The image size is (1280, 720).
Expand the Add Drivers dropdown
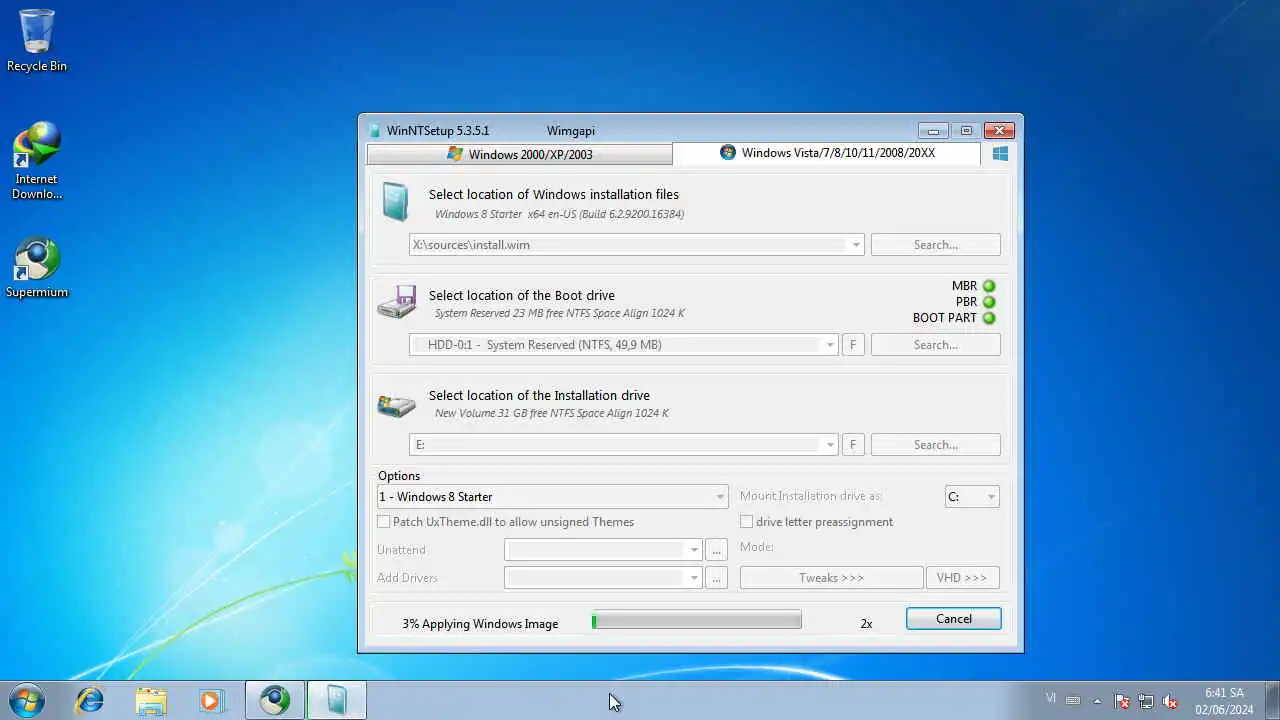coord(694,578)
